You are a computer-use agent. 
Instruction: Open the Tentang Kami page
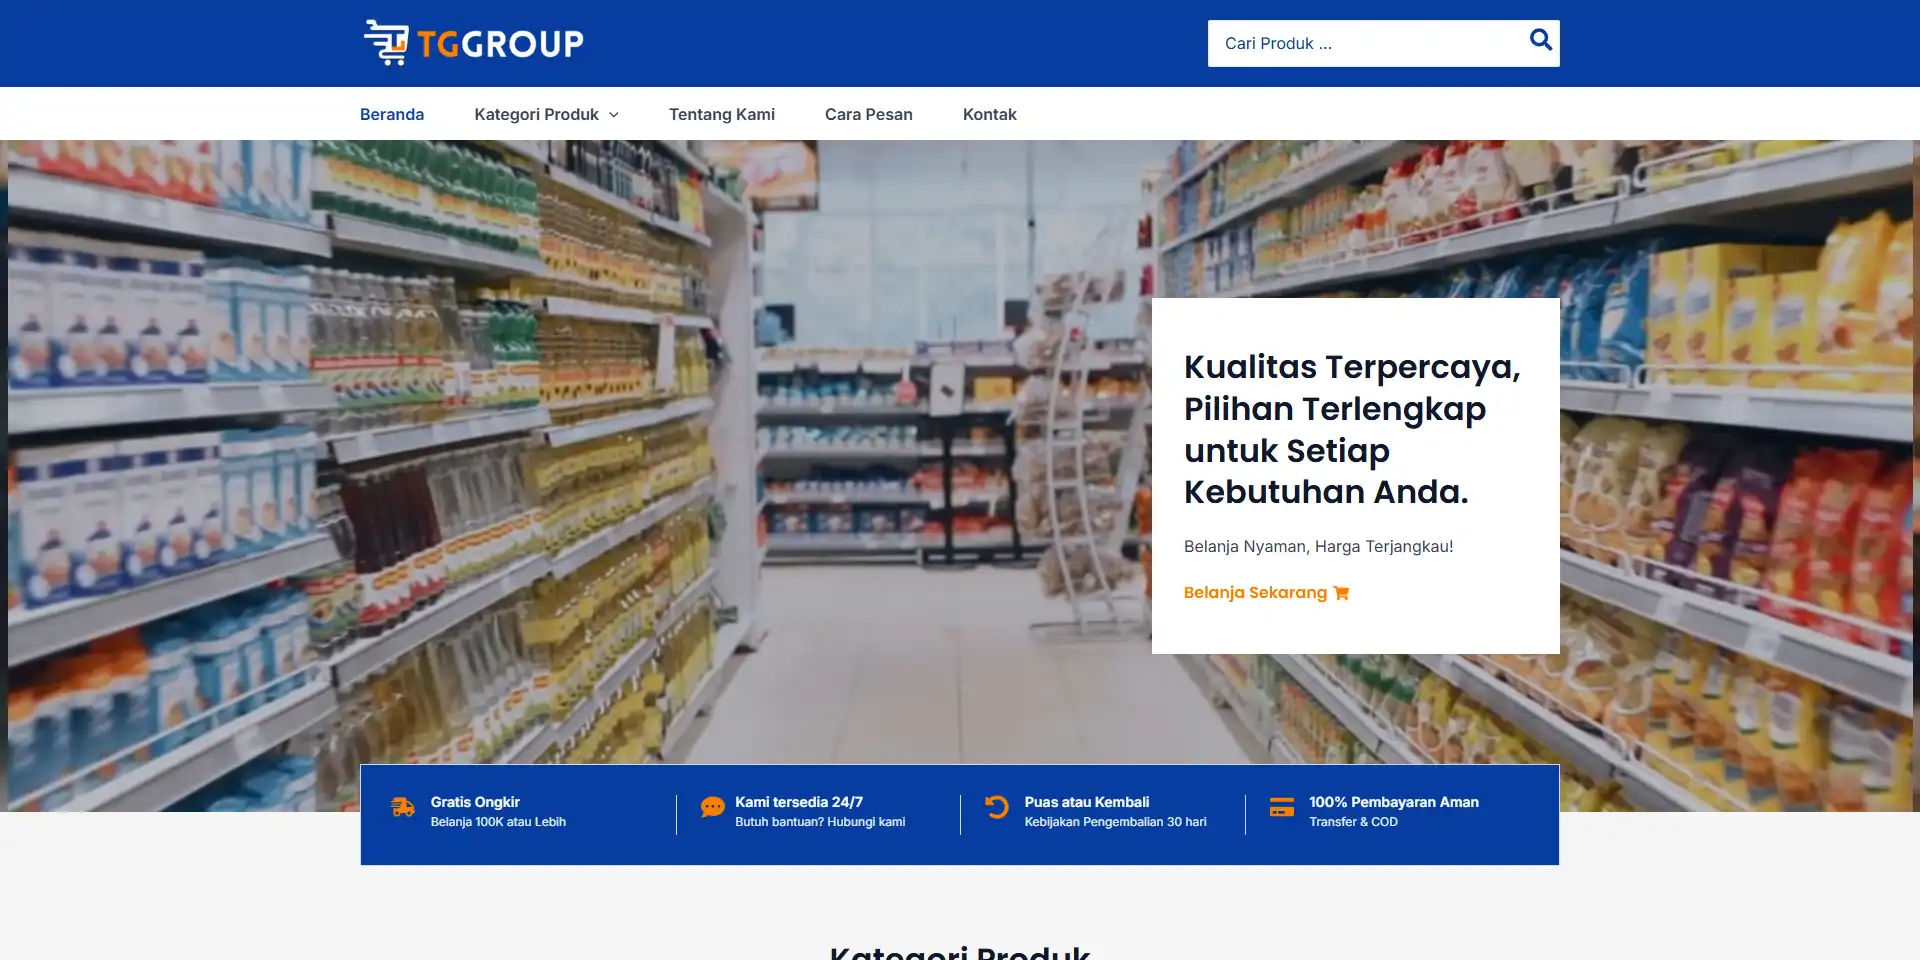point(722,114)
